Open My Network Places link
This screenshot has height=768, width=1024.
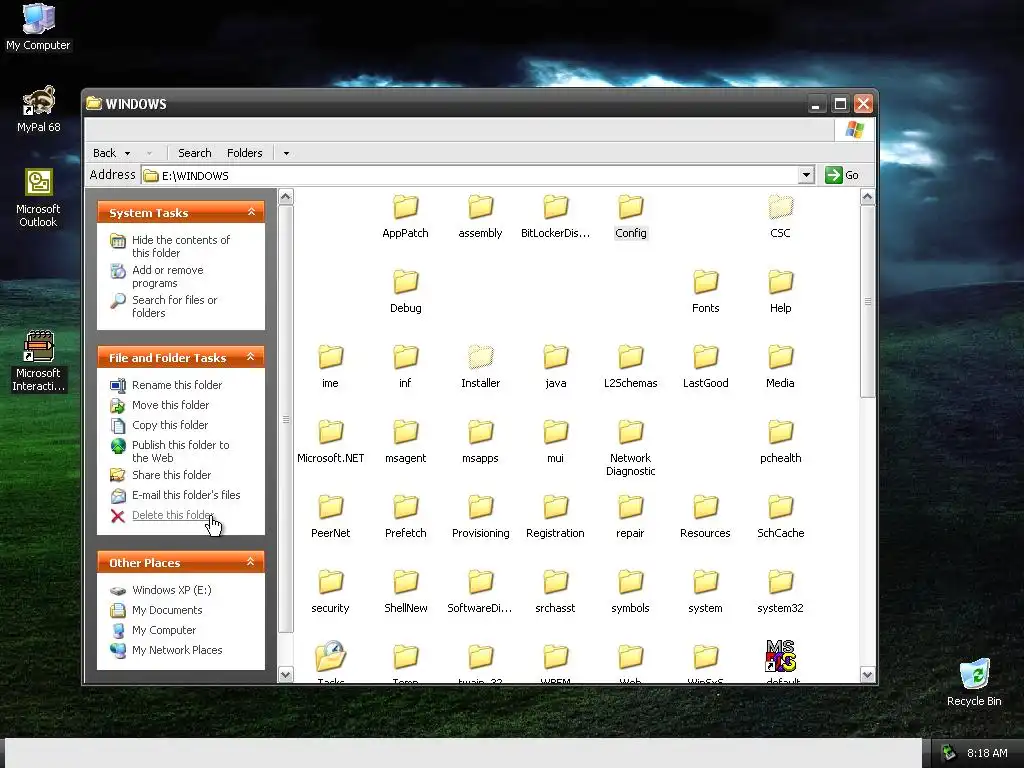click(177, 650)
